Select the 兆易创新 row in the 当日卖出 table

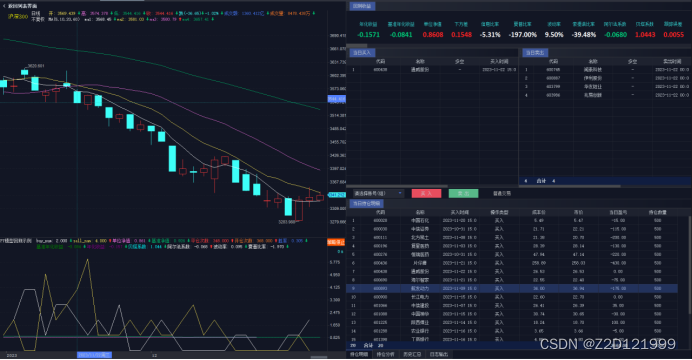pos(606,95)
